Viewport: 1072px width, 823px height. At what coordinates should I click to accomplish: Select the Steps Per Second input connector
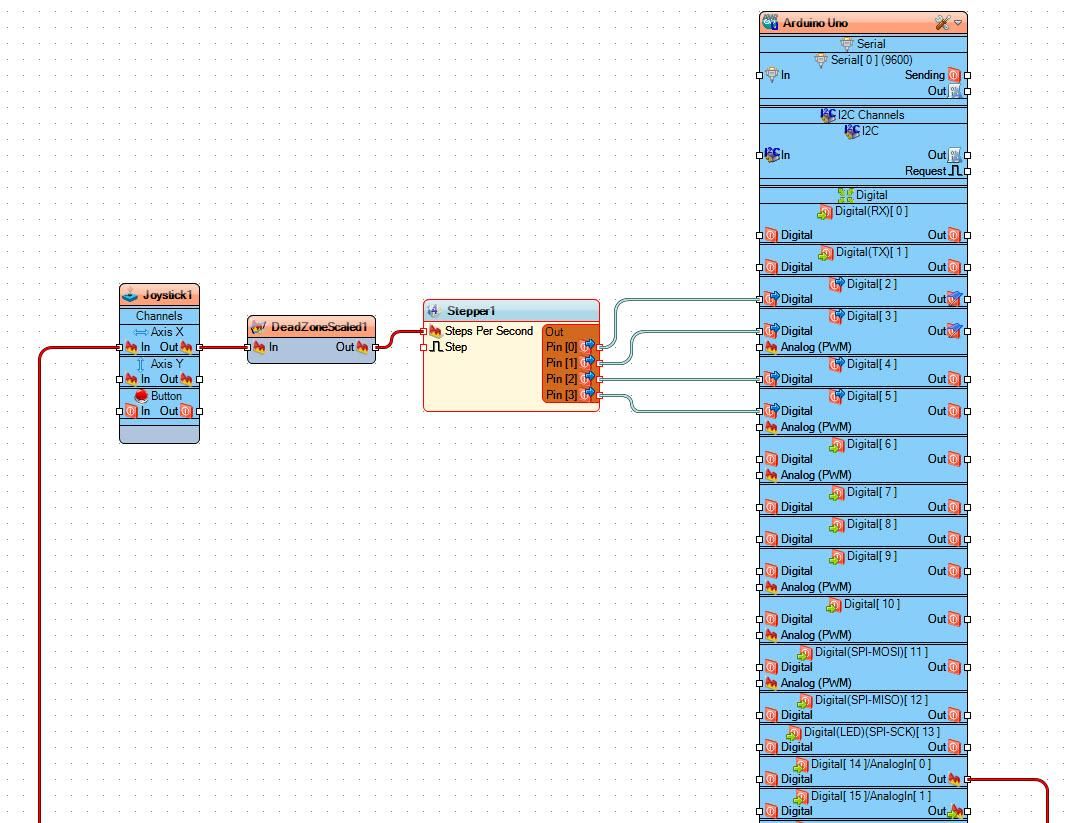425,331
